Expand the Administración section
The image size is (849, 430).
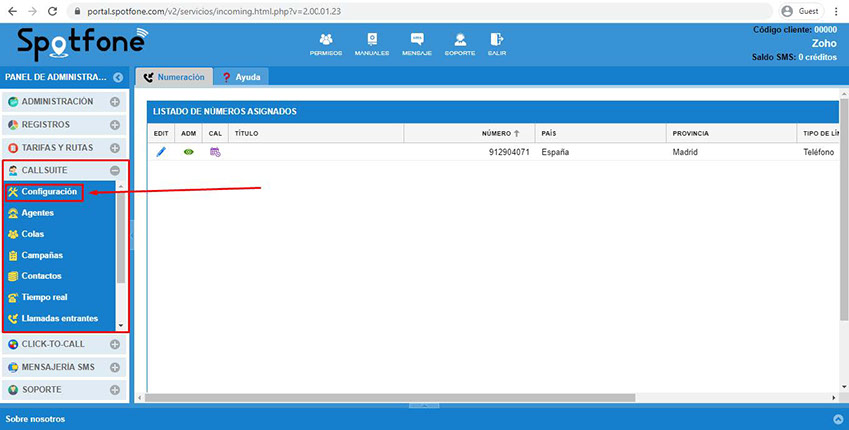click(x=115, y=102)
